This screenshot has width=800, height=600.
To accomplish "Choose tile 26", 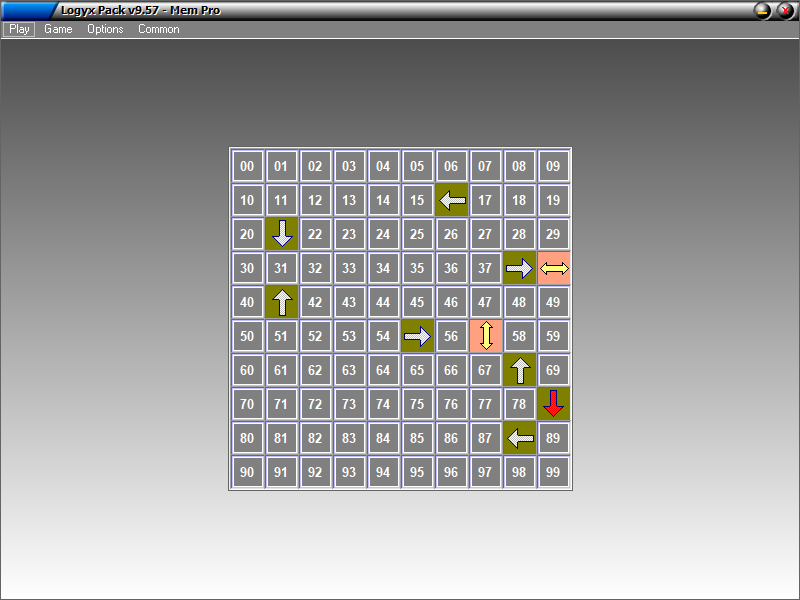I will [452, 234].
